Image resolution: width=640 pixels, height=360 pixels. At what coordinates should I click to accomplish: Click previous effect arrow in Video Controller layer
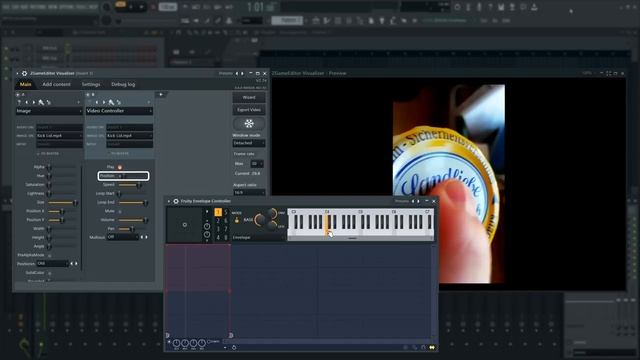(97, 102)
